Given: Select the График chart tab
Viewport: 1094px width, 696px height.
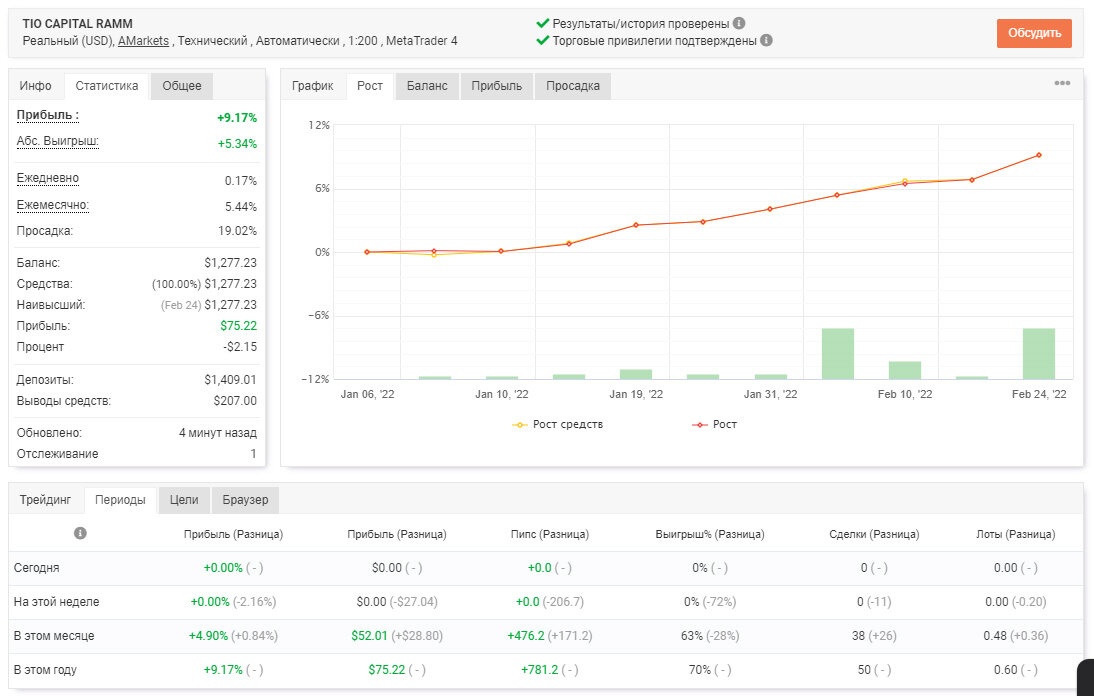Looking at the screenshot, I should (313, 86).
